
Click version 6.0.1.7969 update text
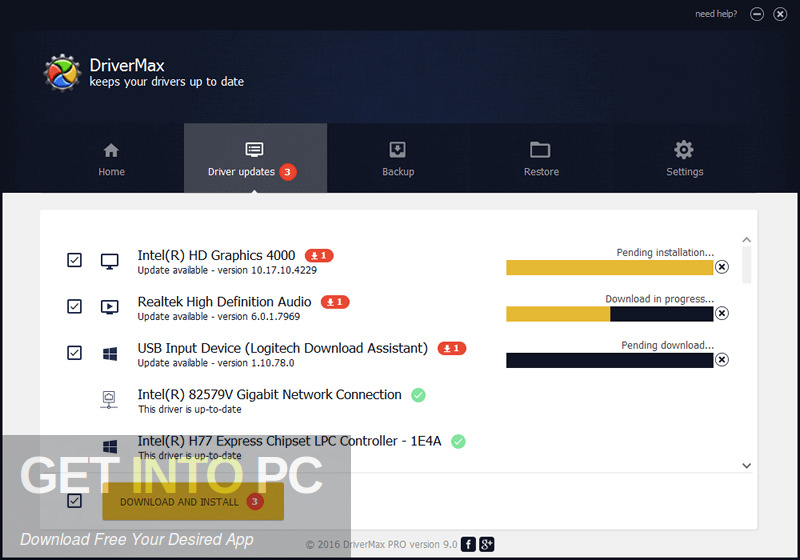(x=219, y=317)
